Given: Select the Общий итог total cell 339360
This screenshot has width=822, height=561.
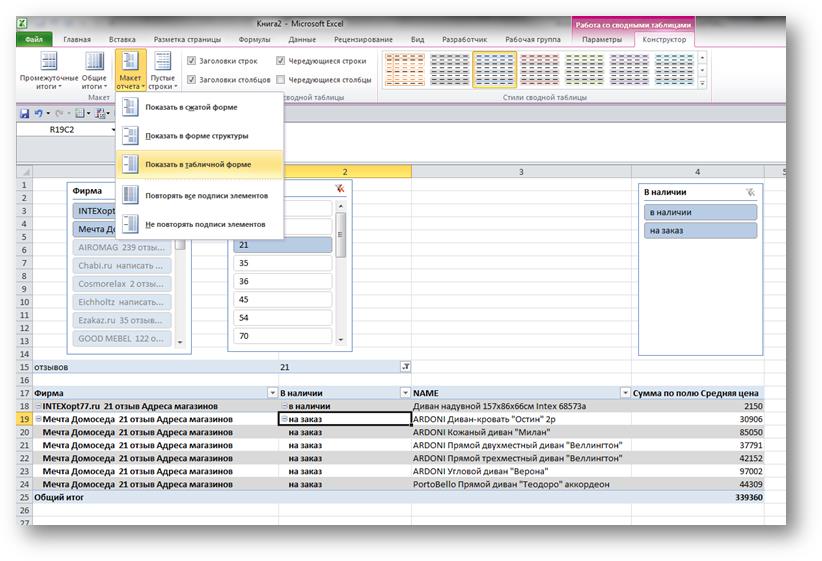Looking at the screenshot, I should coord(697,497).
